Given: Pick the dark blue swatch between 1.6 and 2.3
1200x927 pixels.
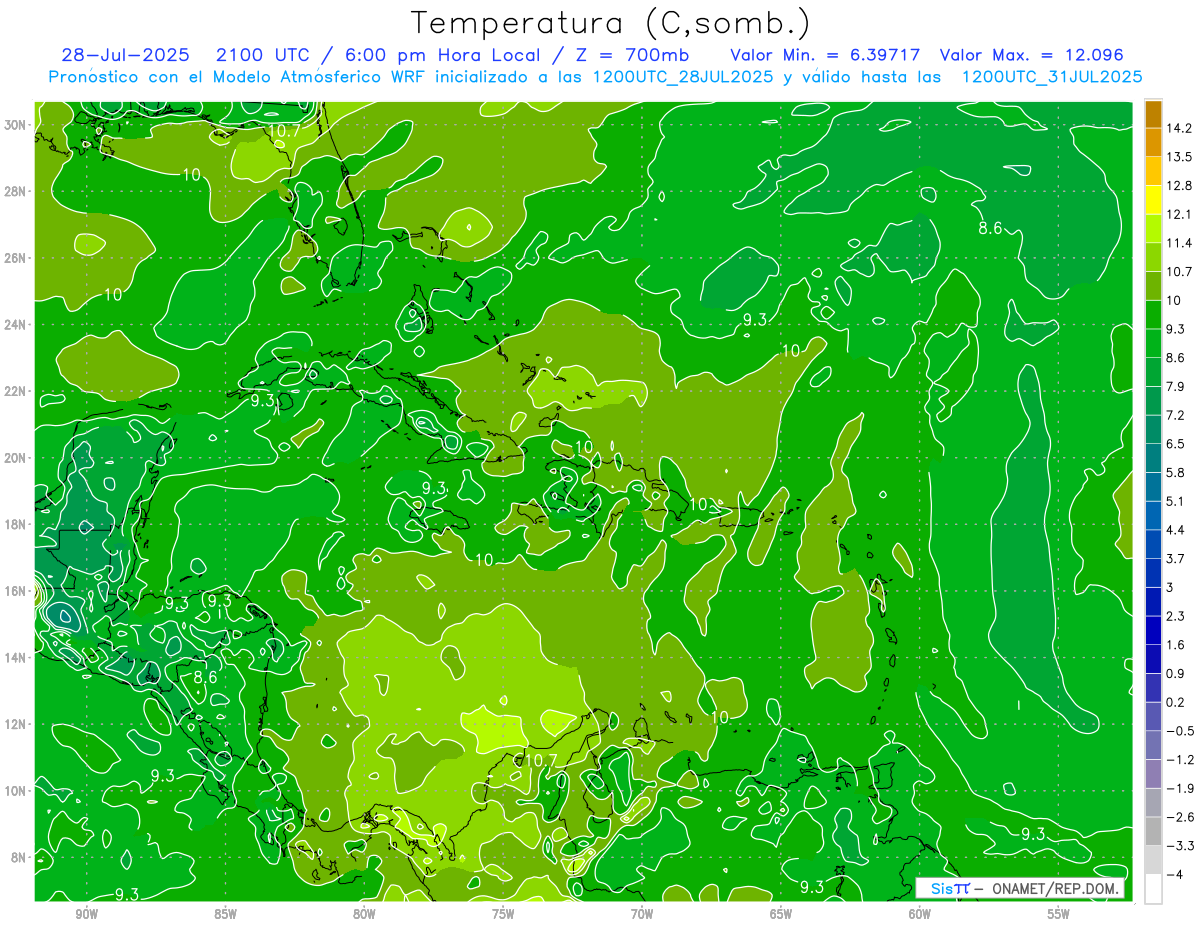Looking at the screenshot, I should point(1153,631).
